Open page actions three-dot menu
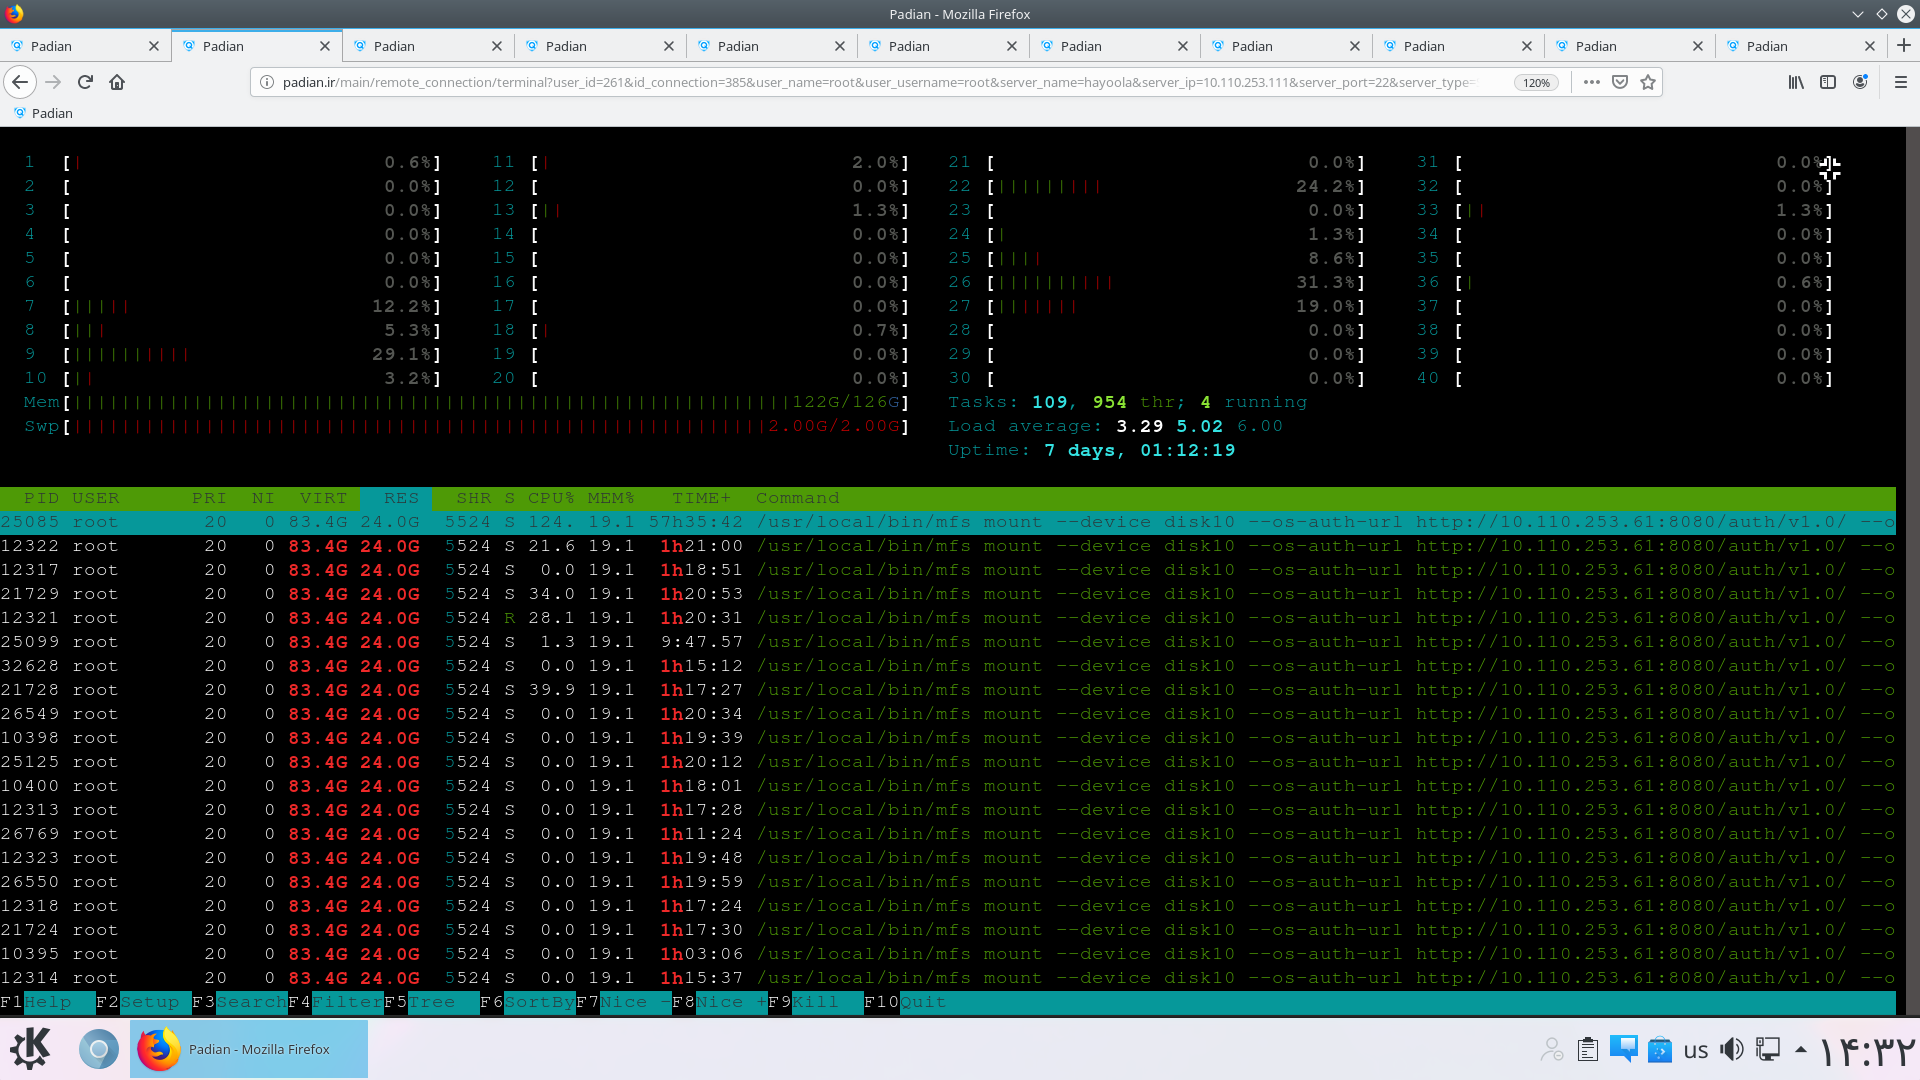This screenshot has width=1920, height=1080. 1592,82
